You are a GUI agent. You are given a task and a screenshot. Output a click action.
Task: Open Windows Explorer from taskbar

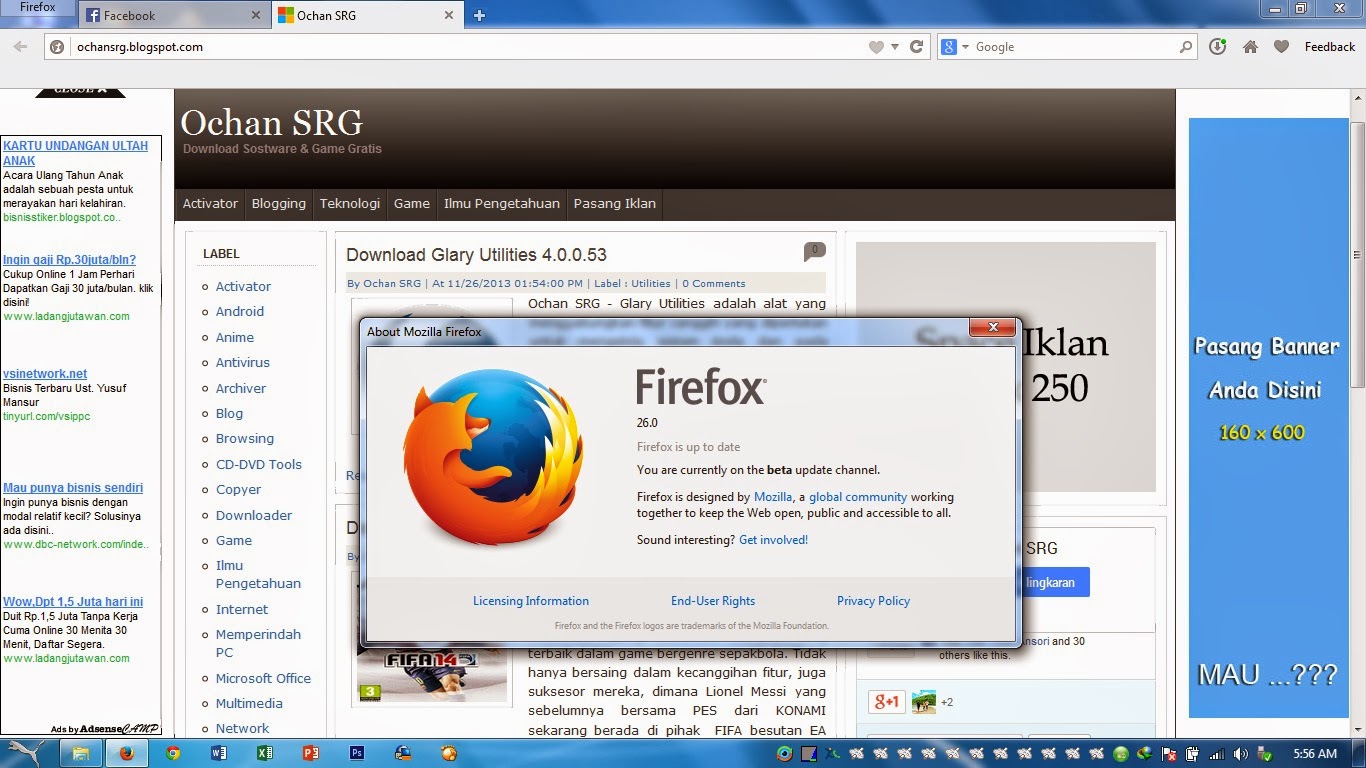tap(79, 753)
